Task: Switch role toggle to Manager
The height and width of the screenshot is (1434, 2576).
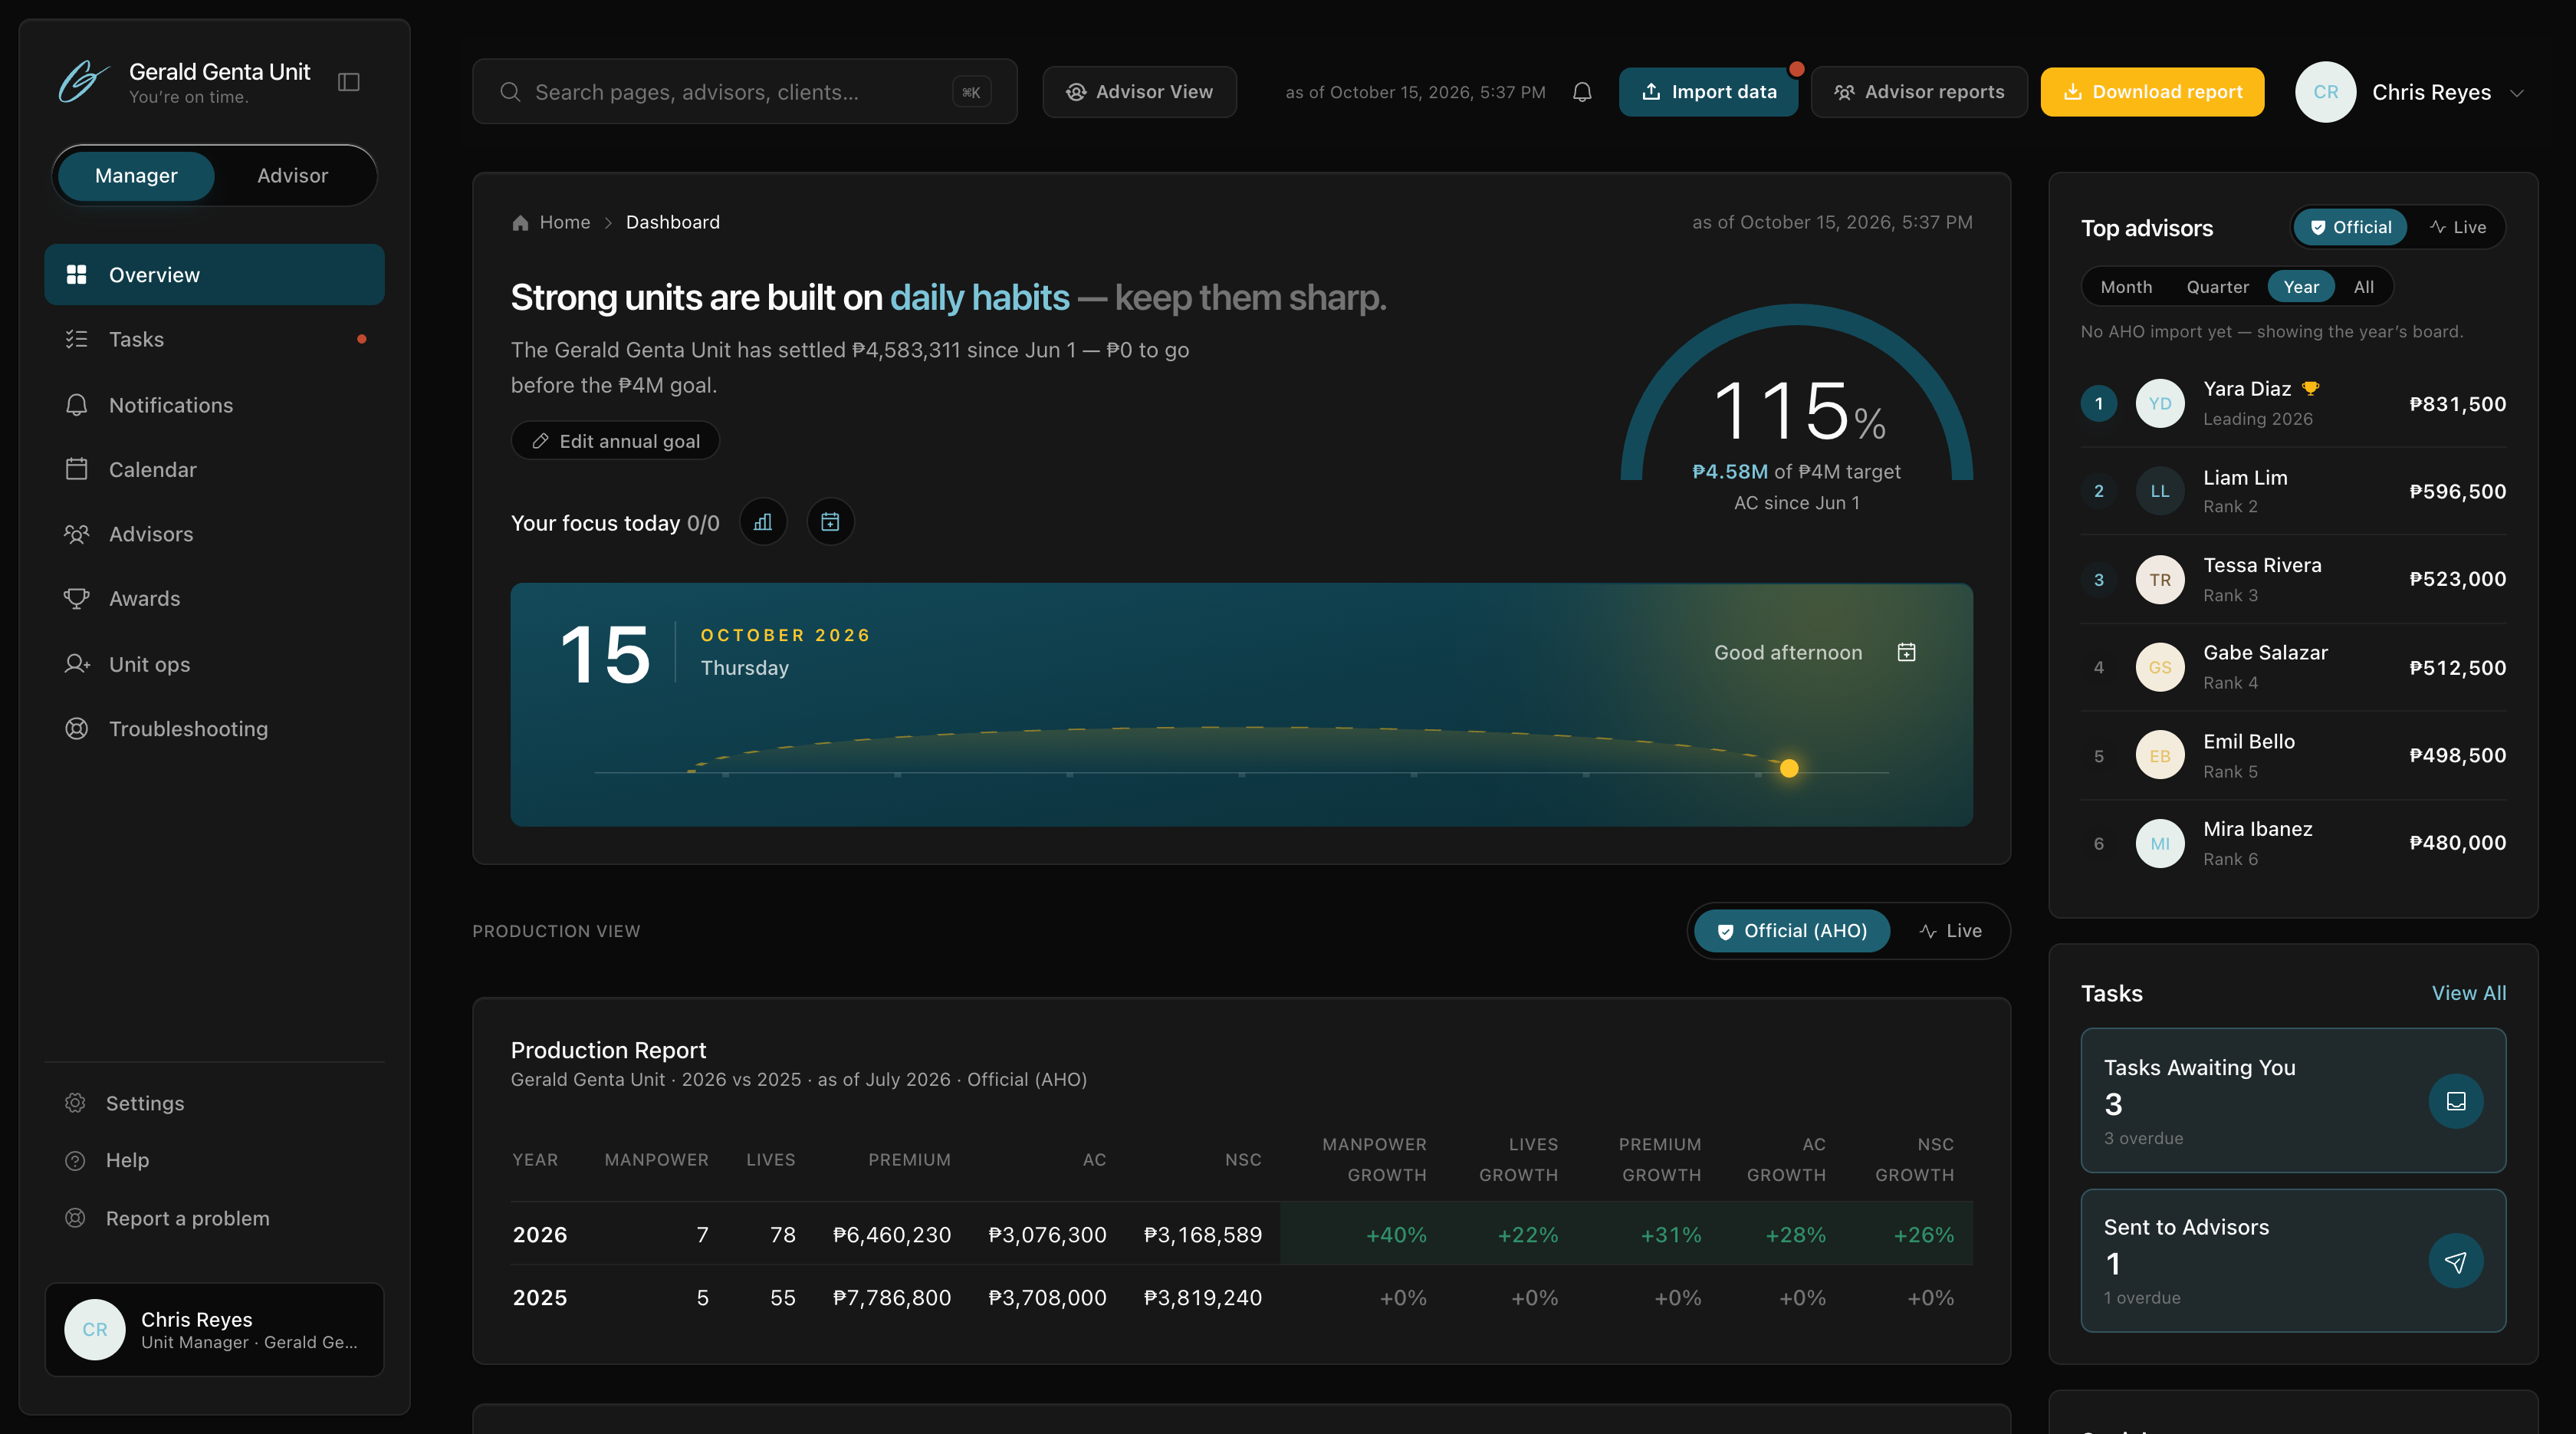Action: (x=136, y=176)
